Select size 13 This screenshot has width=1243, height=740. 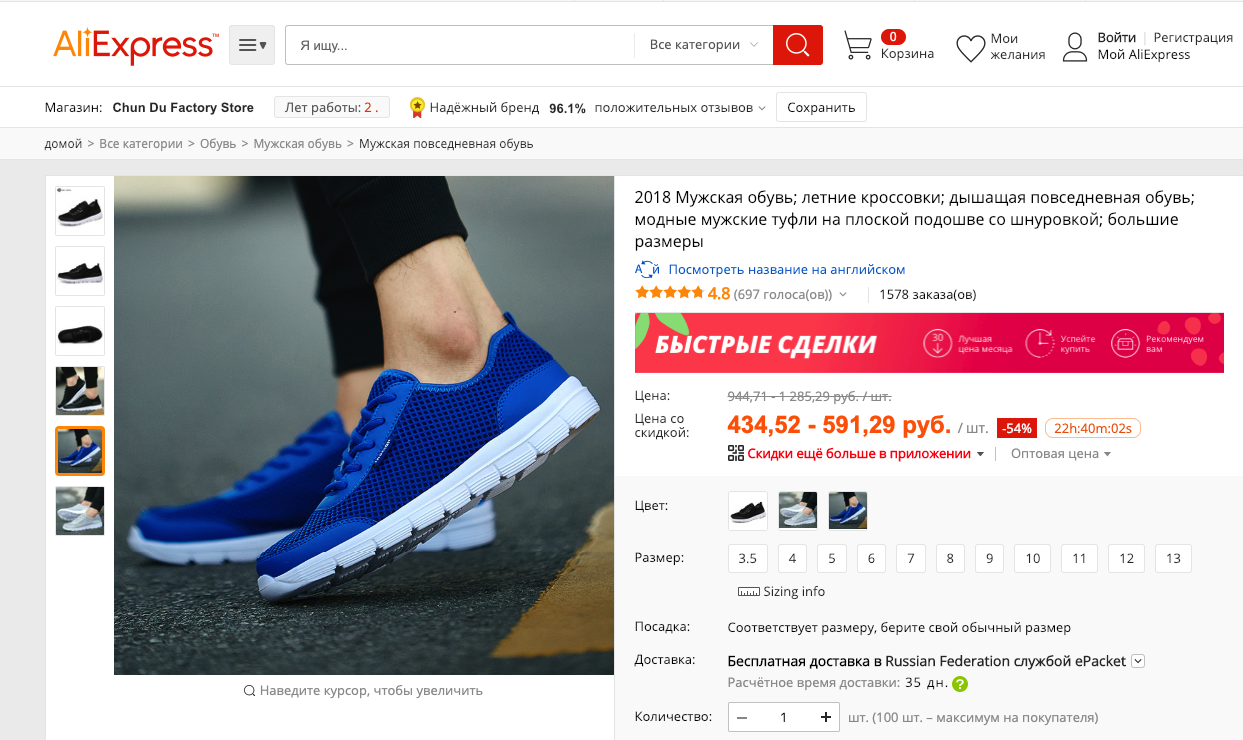coord(1173,558)
